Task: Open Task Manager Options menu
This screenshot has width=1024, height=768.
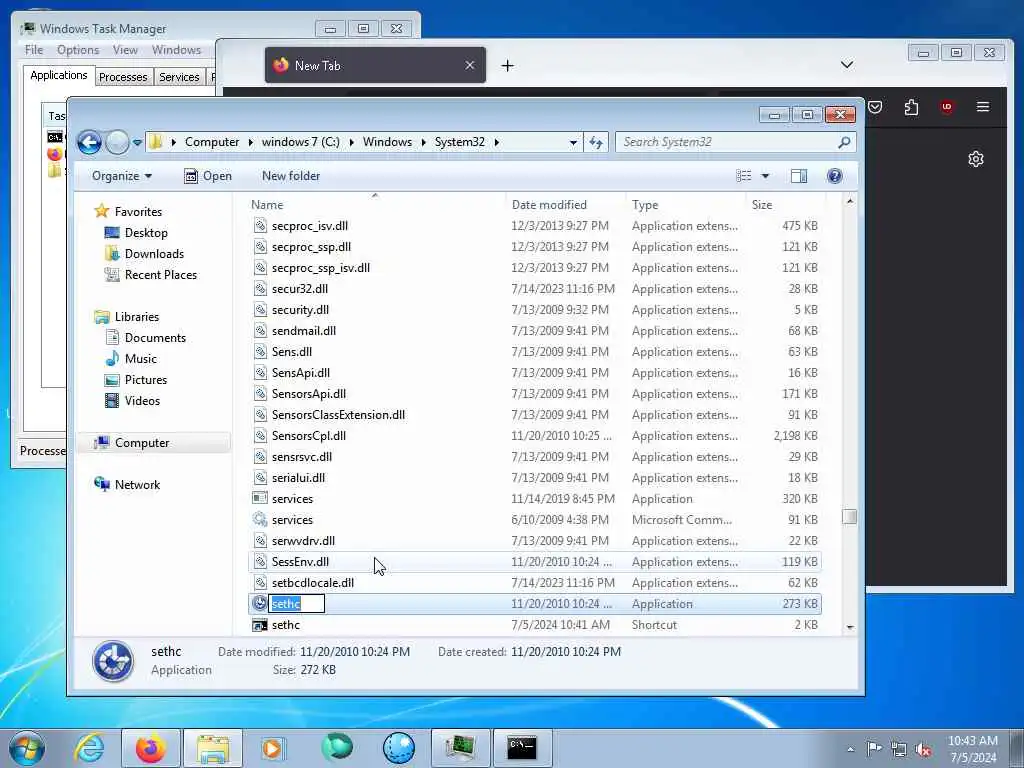Action: (x=78, y=50)
